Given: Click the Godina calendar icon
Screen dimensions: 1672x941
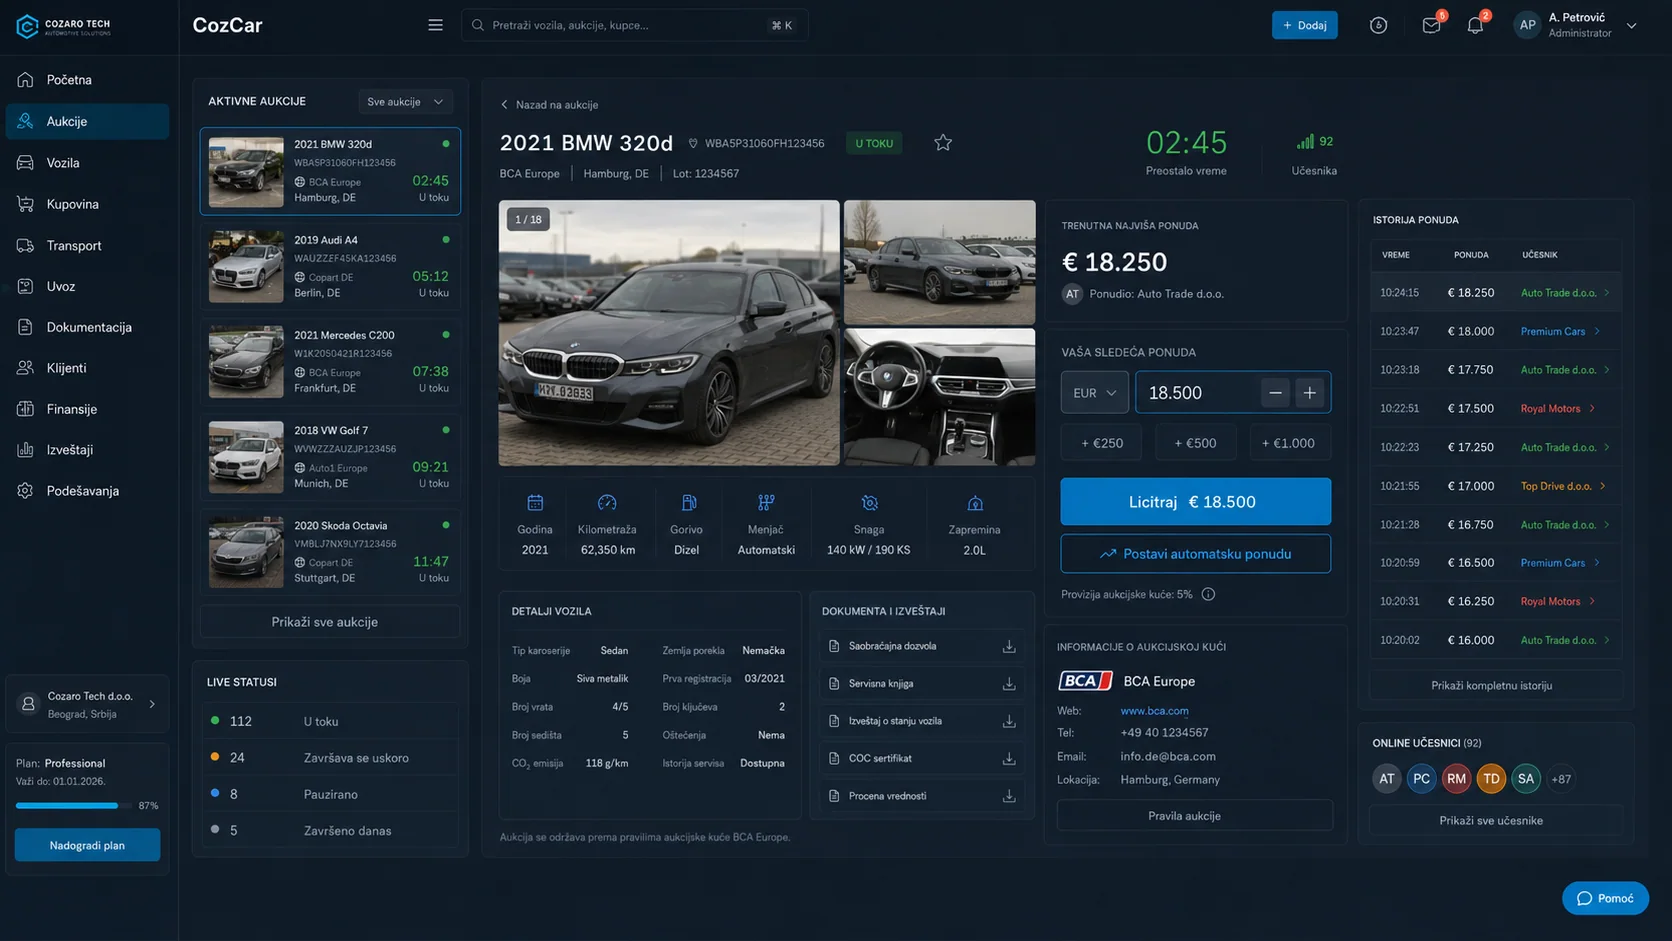Looking at the screenshot, I should 535,503.
